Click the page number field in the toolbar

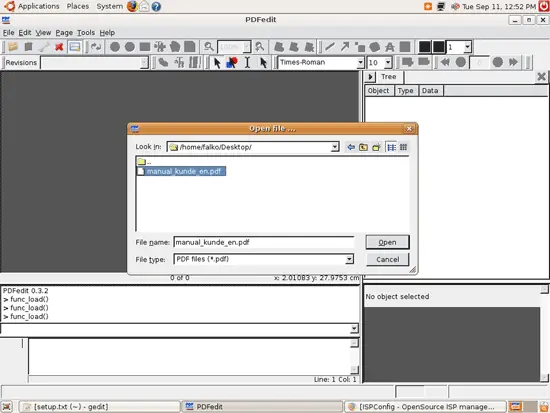point(479,62)
